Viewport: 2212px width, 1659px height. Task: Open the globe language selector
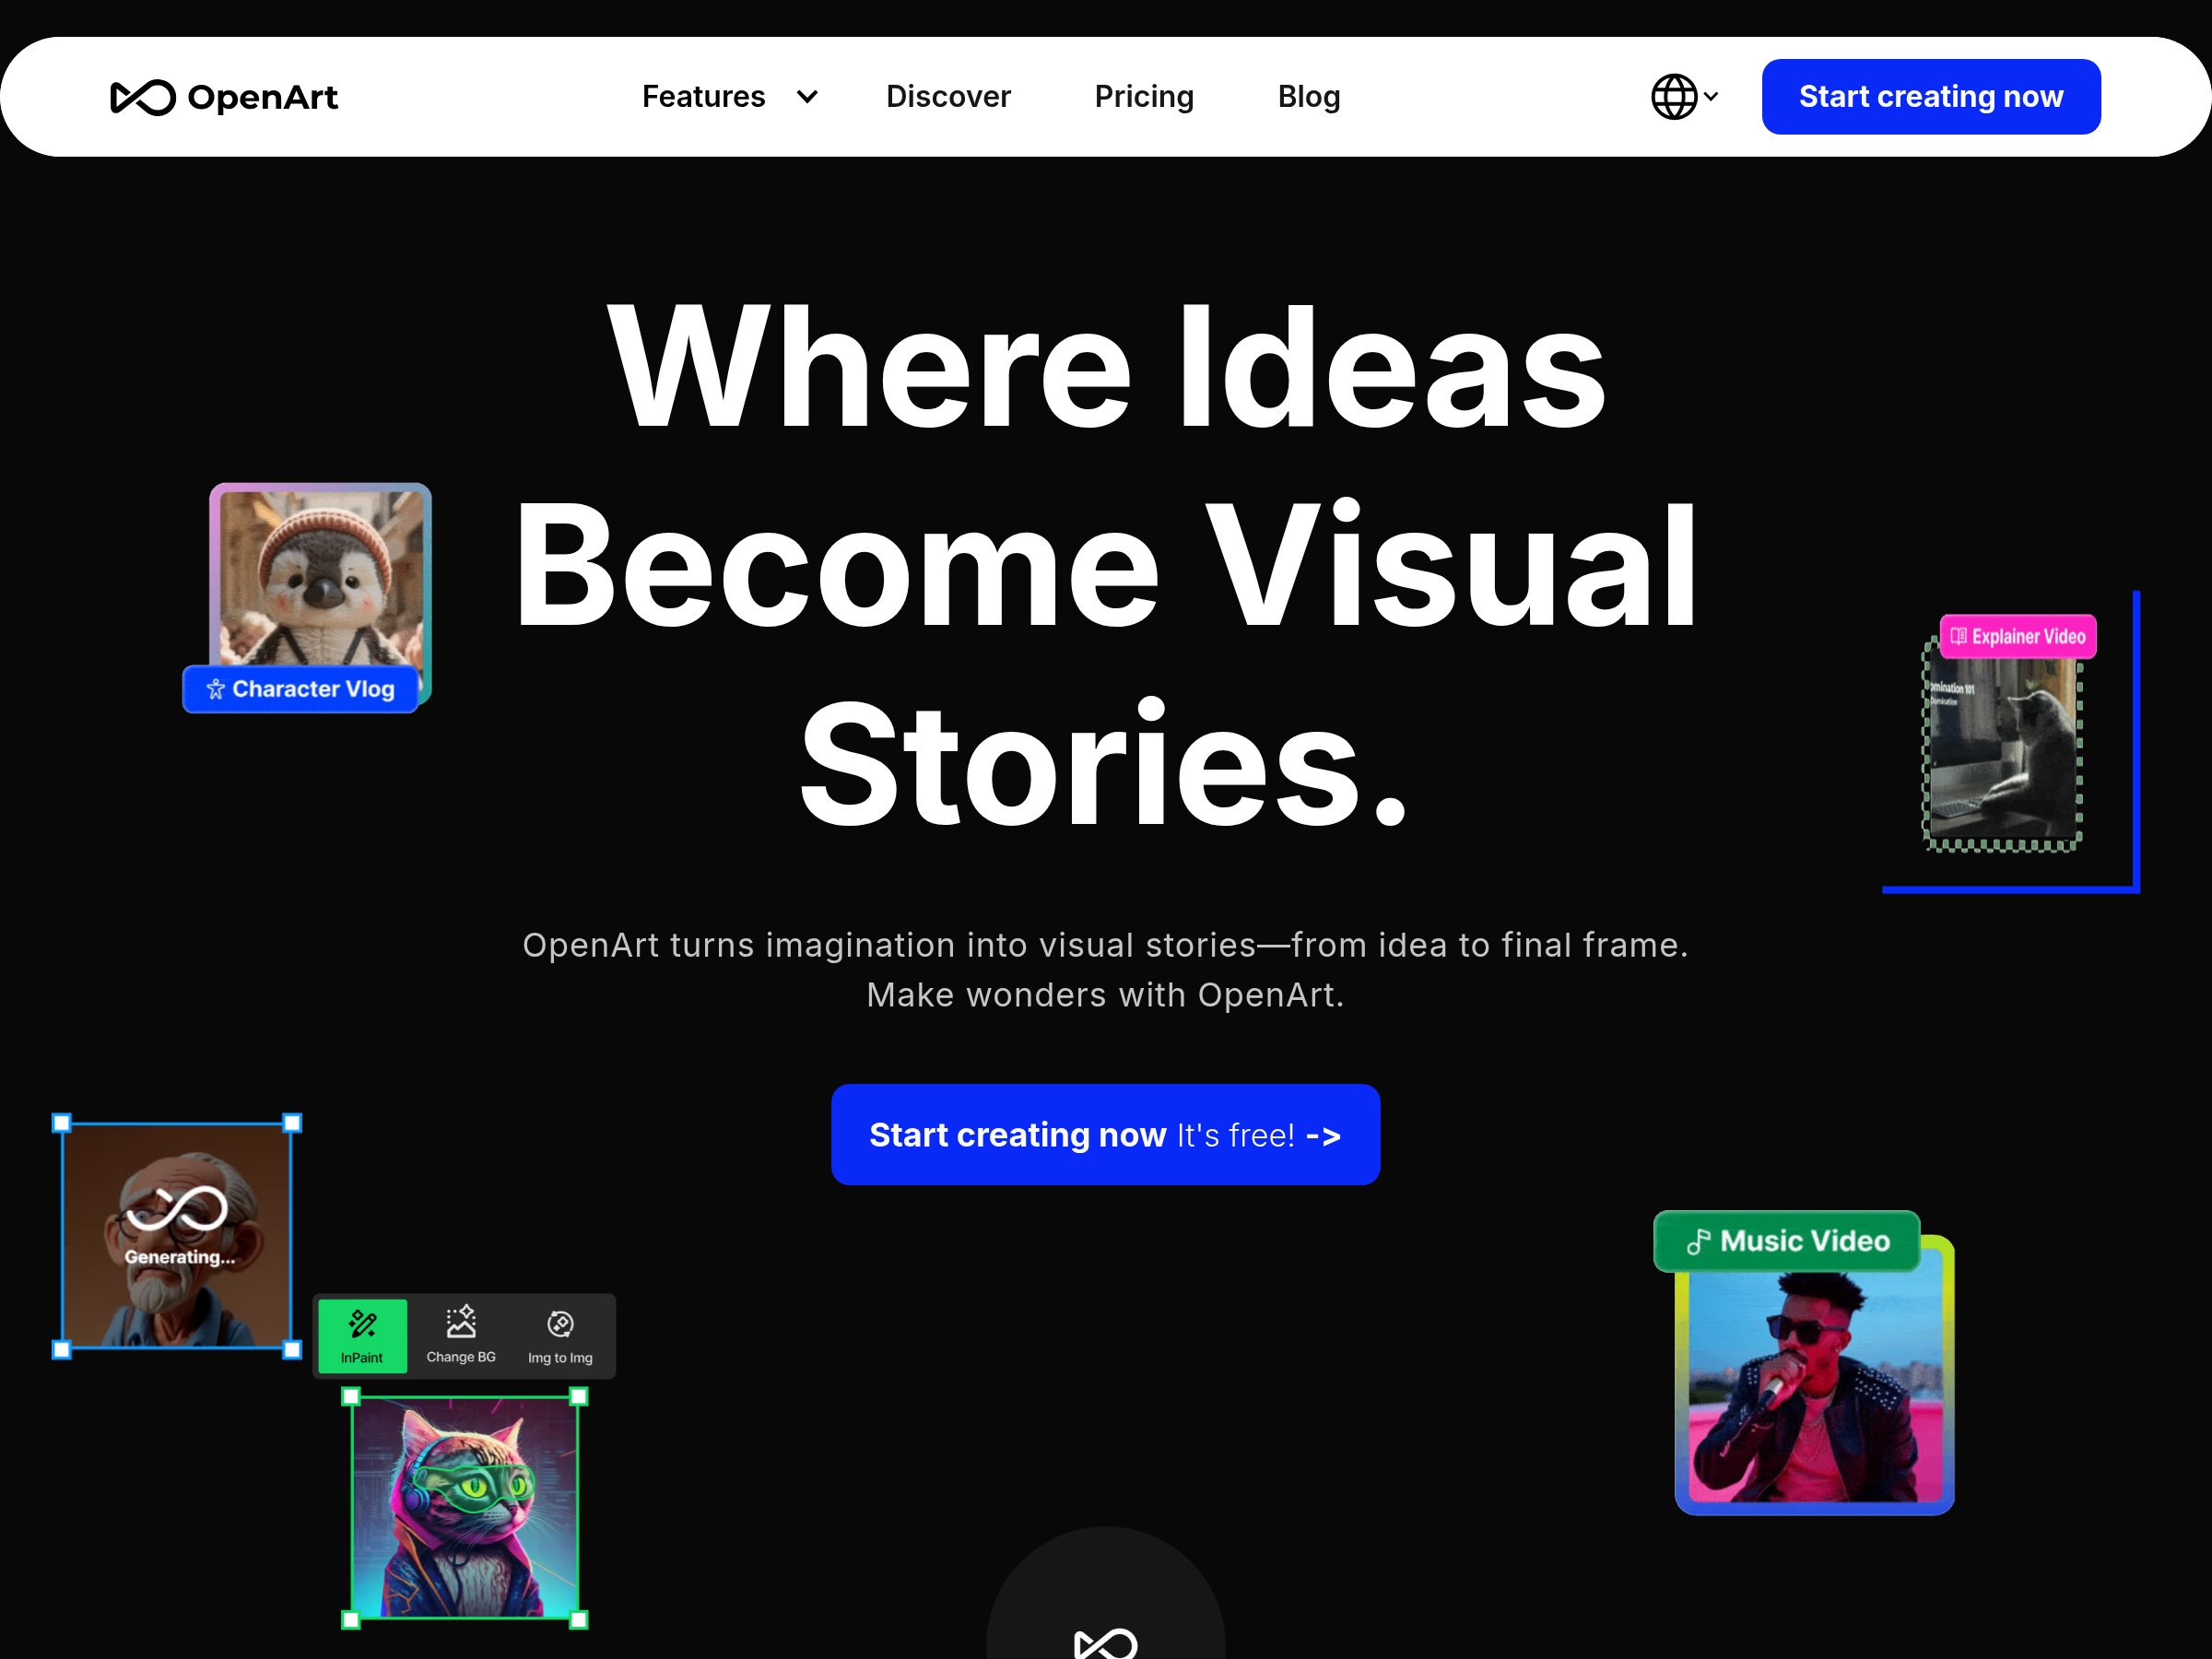tap(1673, 97)
